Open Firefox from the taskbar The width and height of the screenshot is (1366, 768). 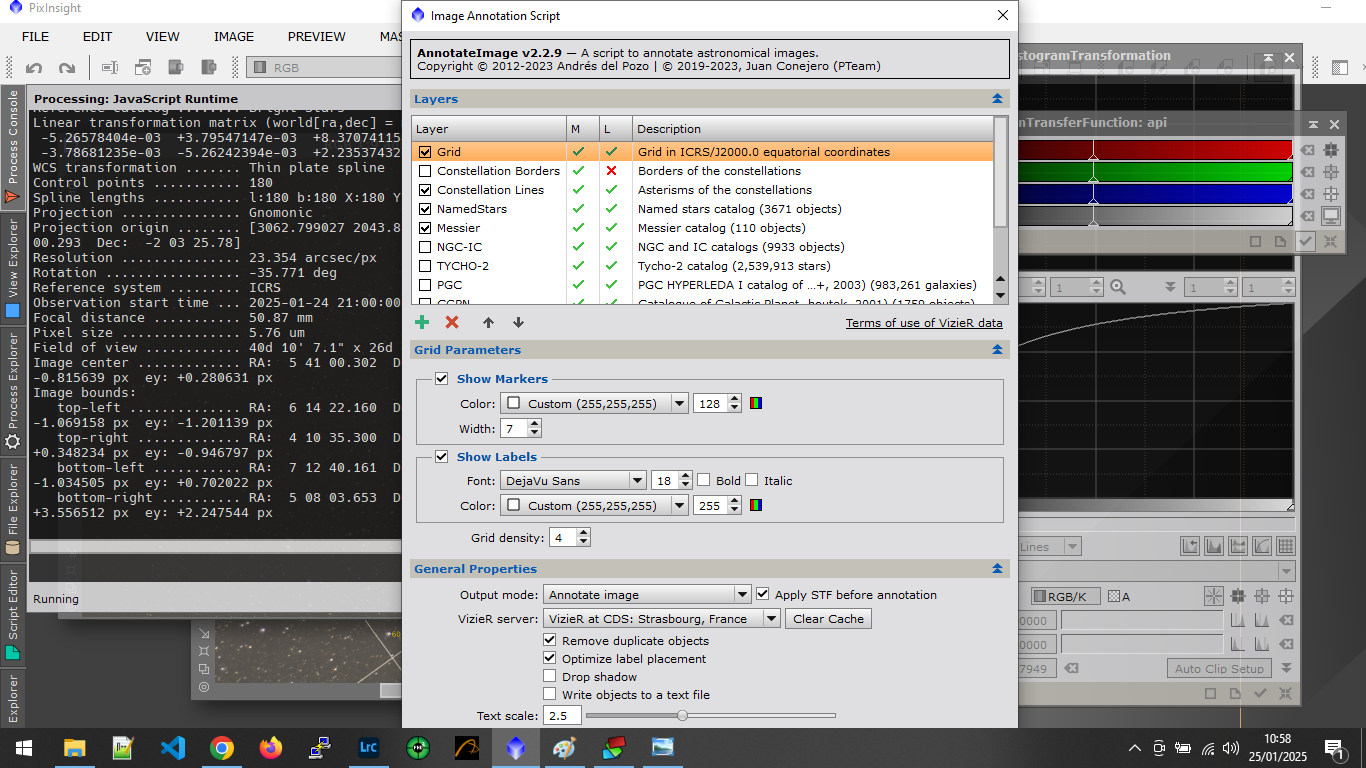tap(271, 747)
